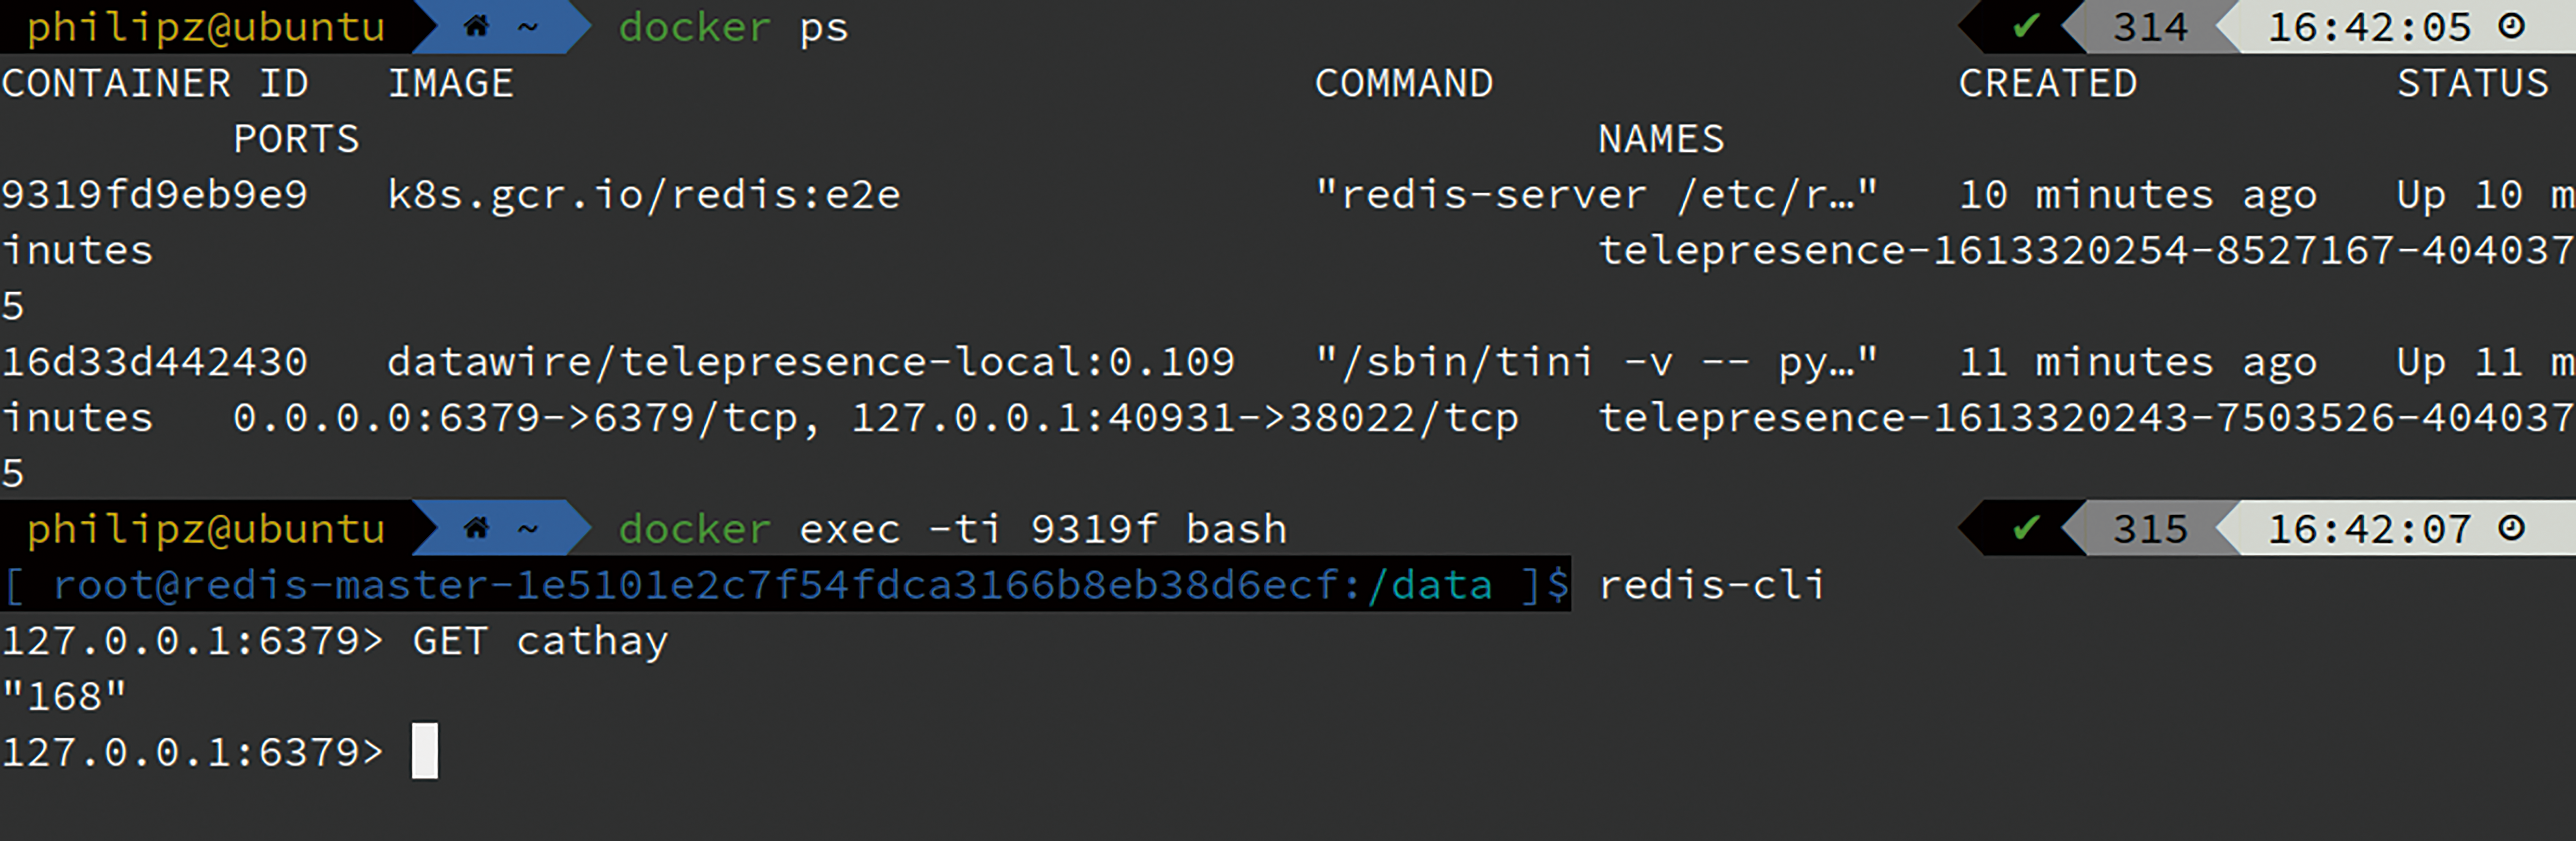This screenshot has height=841, width=2576.
Task: Click the tilde directory segment in second prompt
Action: pyautogui.click(x=528, y=529)
